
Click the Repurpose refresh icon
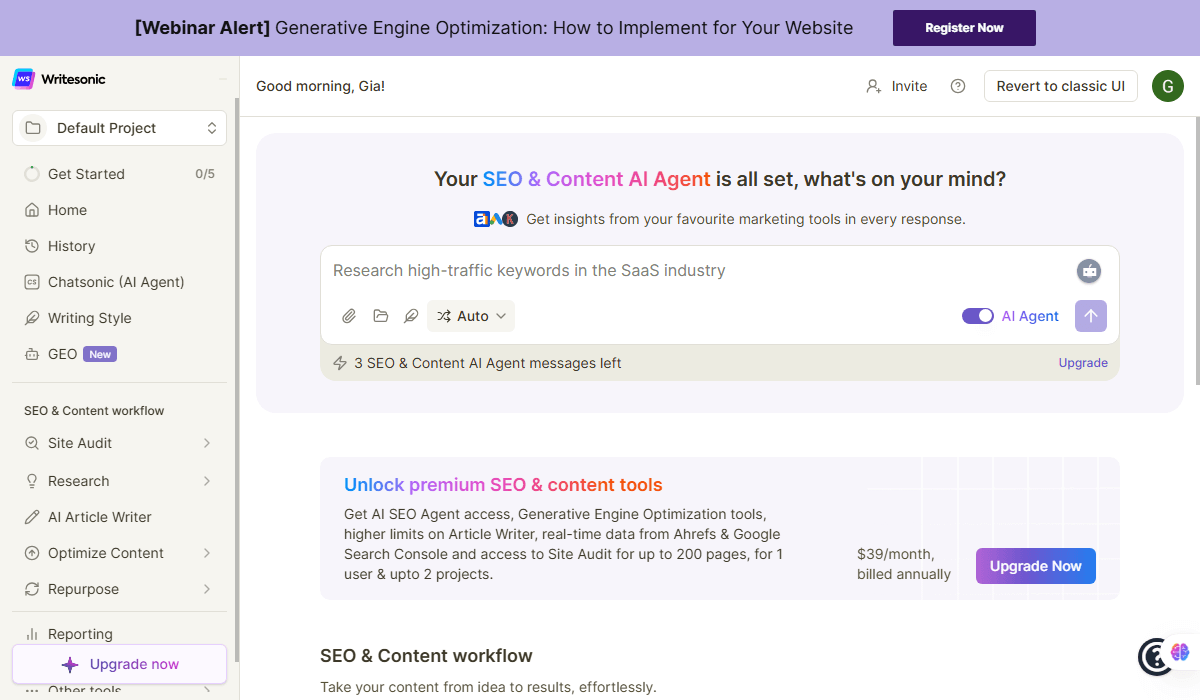[x=32, y=589]
